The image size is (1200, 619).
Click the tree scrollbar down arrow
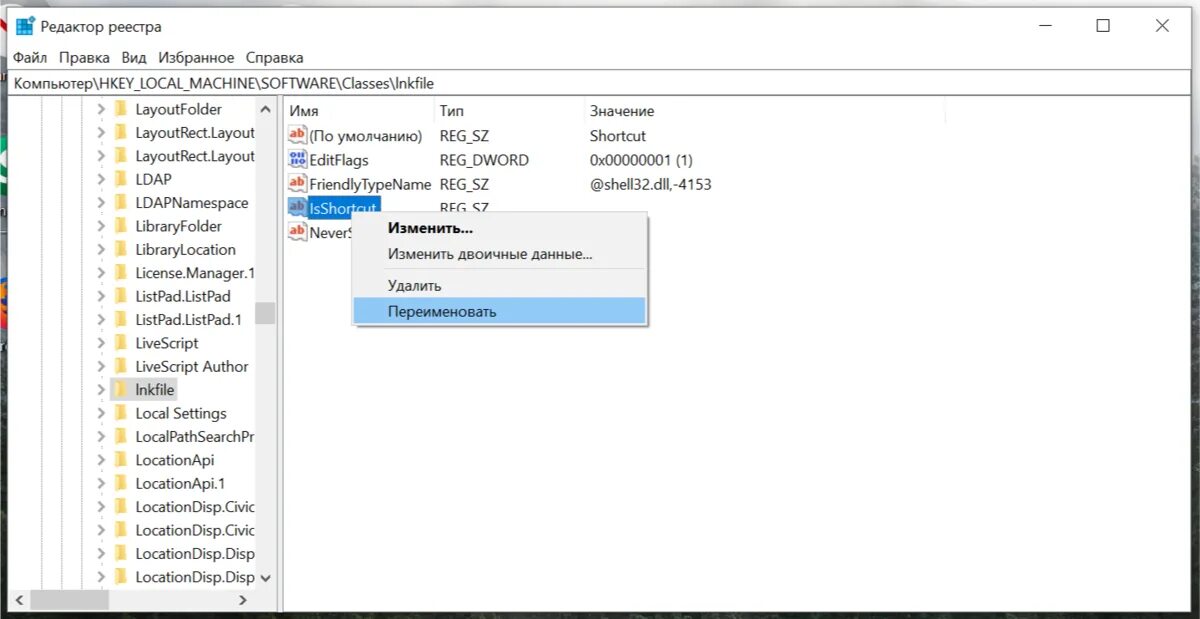265,578
